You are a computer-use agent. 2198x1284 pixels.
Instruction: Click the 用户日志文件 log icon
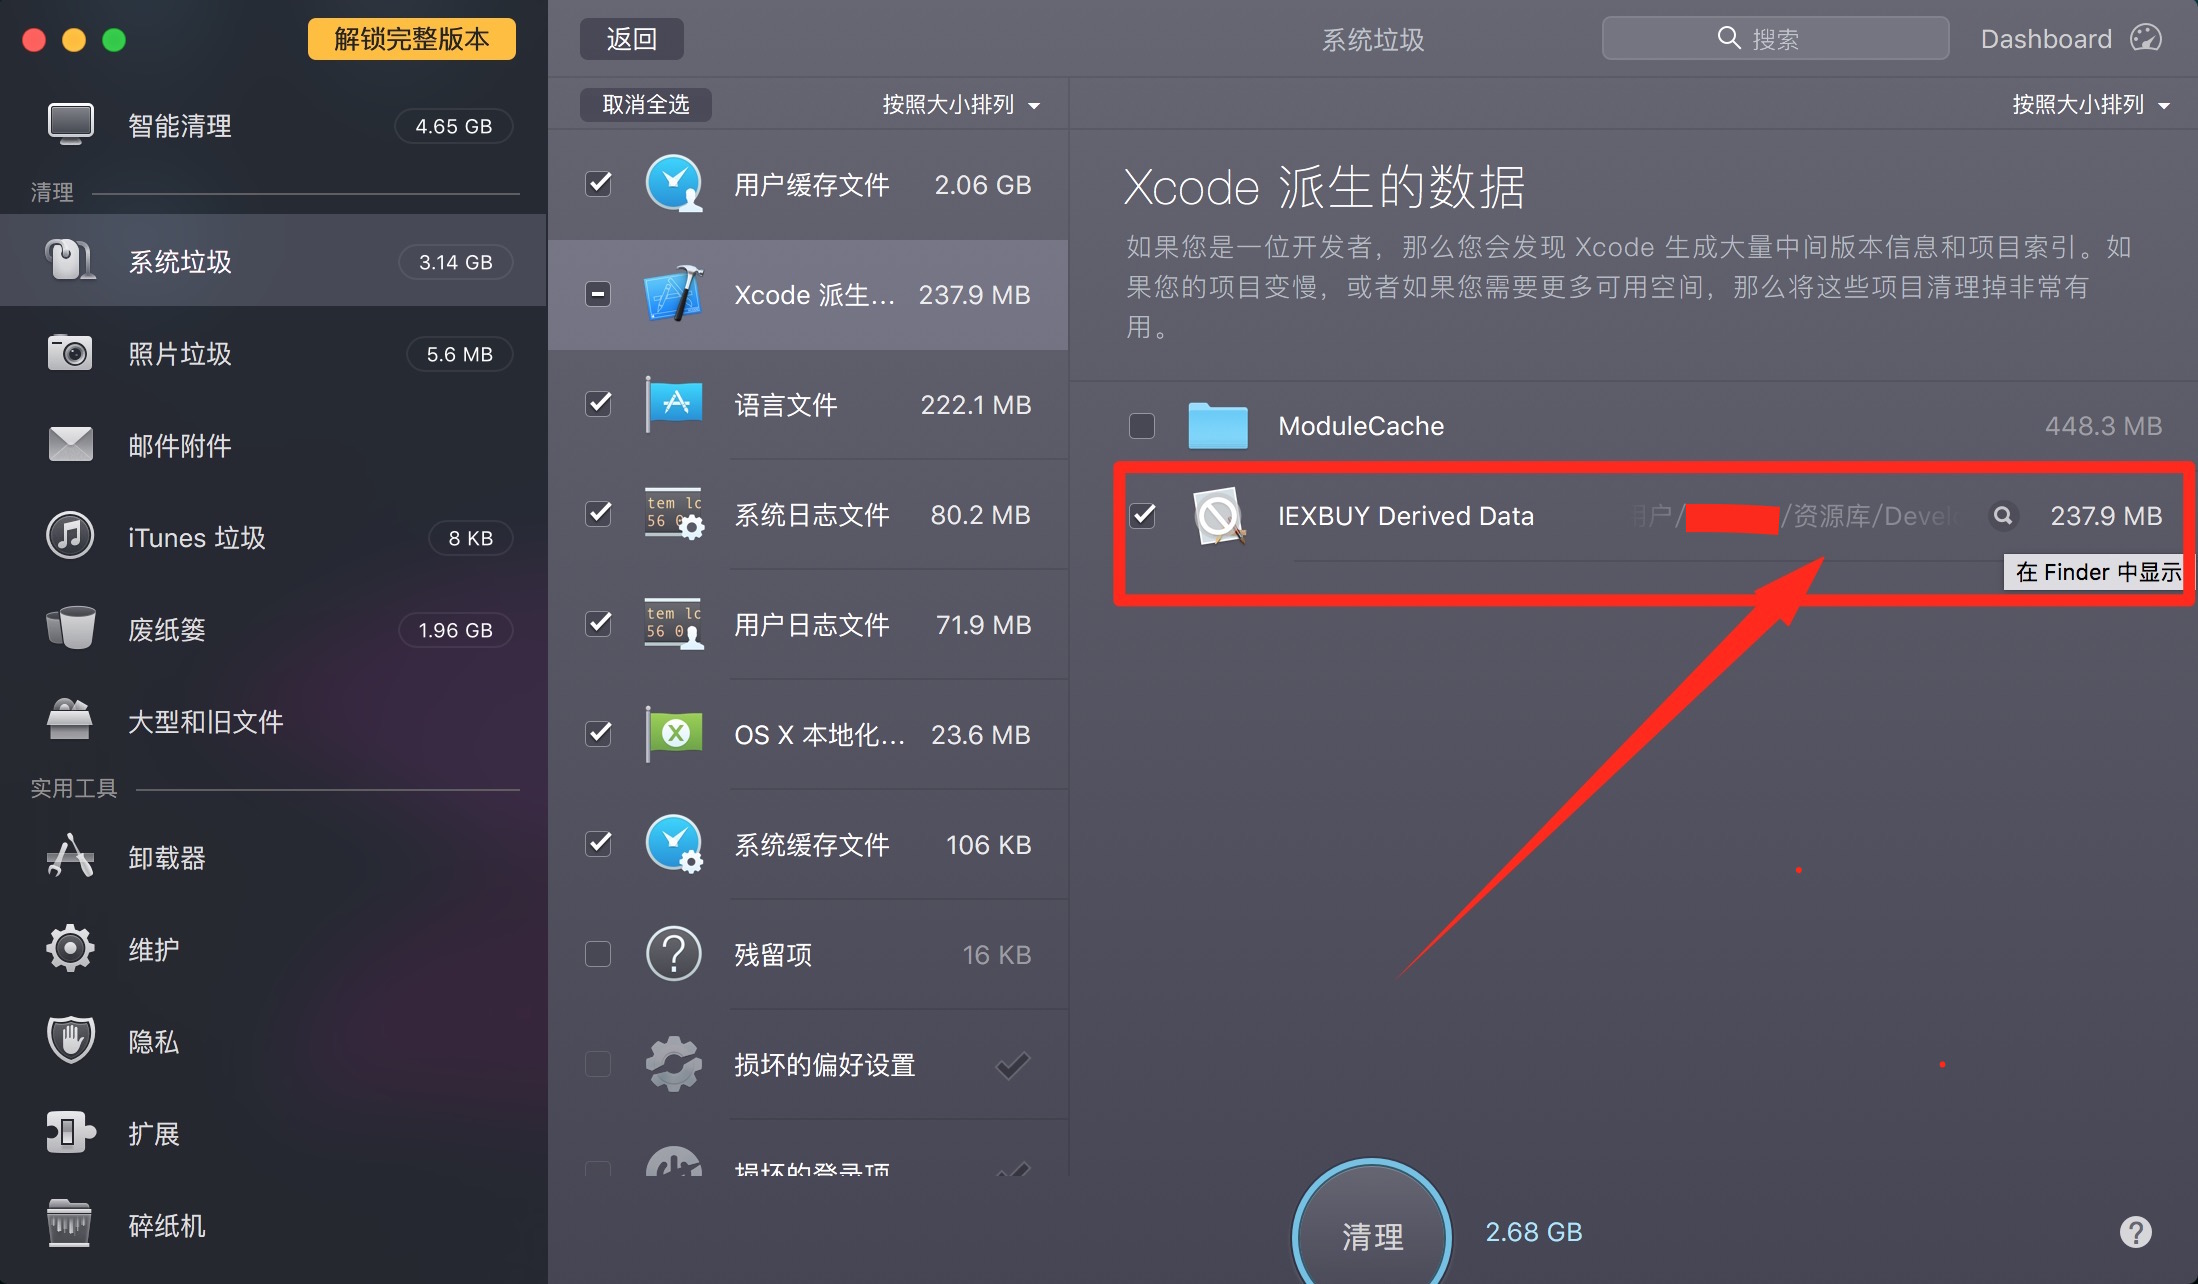point(674,624)
